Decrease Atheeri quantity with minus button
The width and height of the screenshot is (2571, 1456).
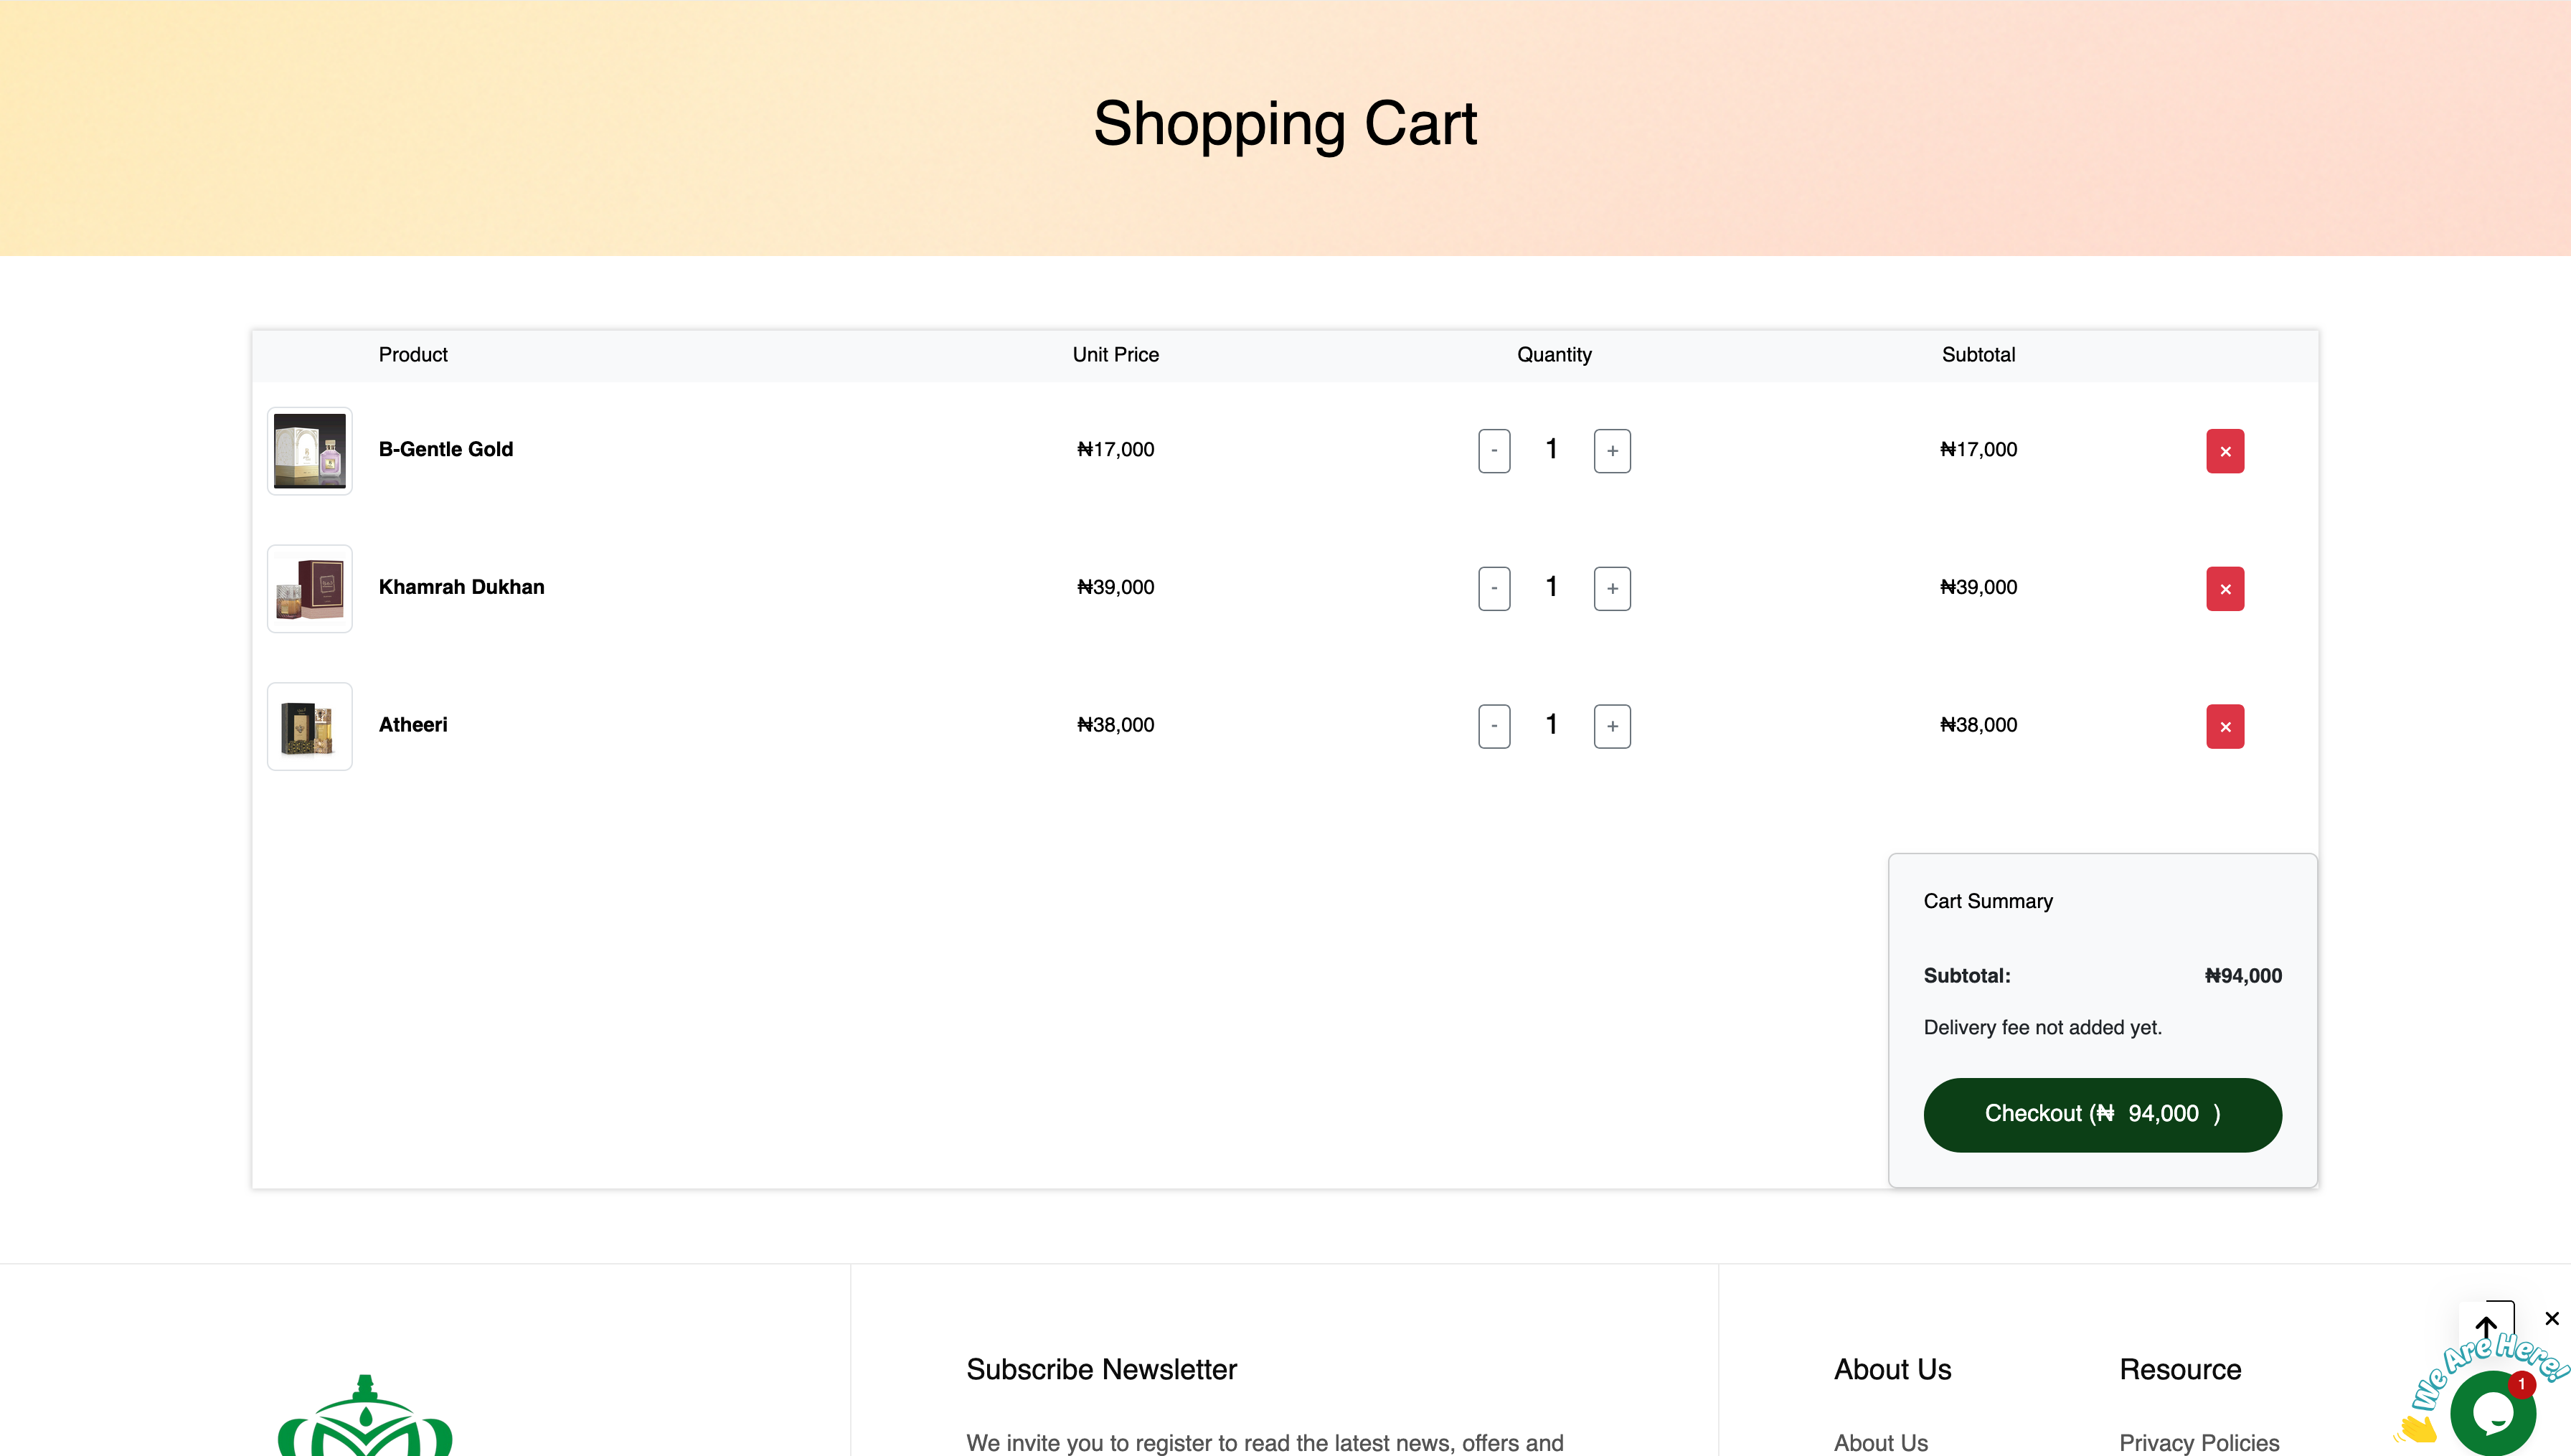(x=1493, y=726)
